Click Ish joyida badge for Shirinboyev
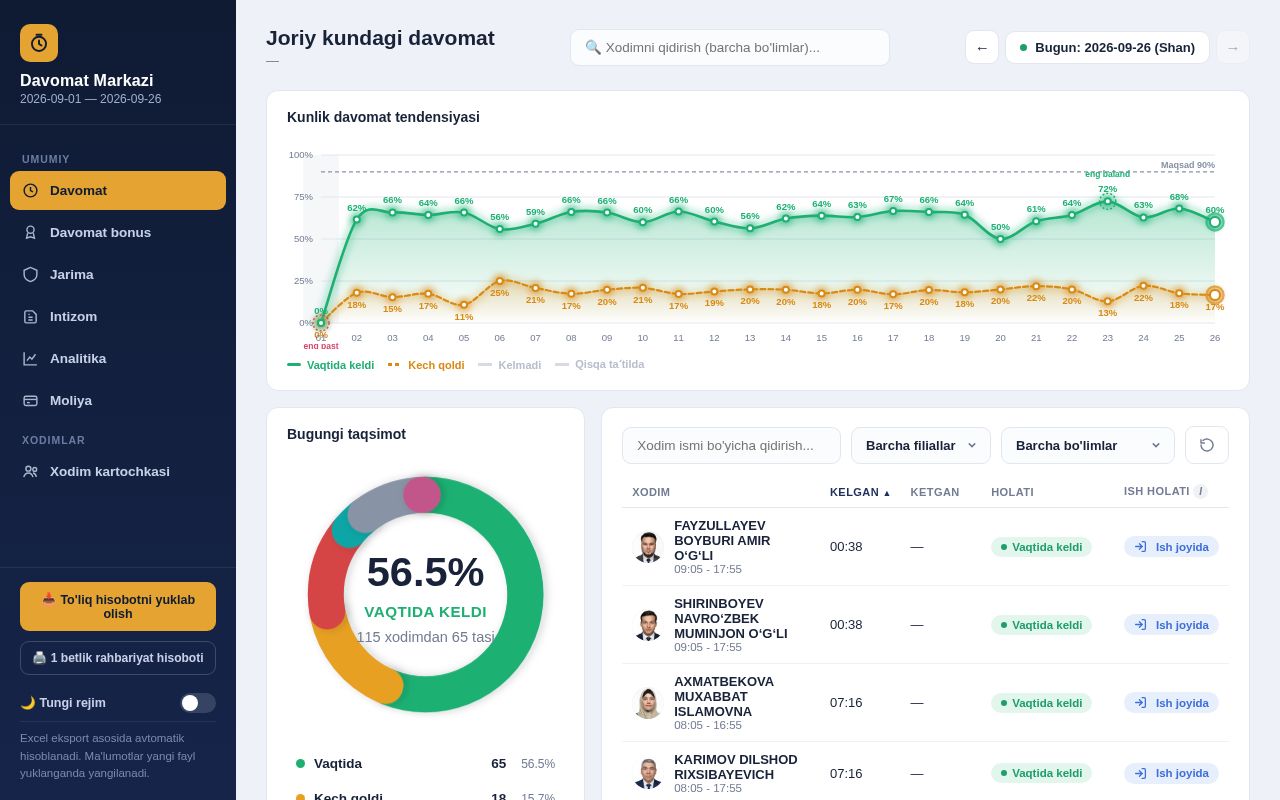Screen dimensions: 1280x800 click(x=1171, y=625)
